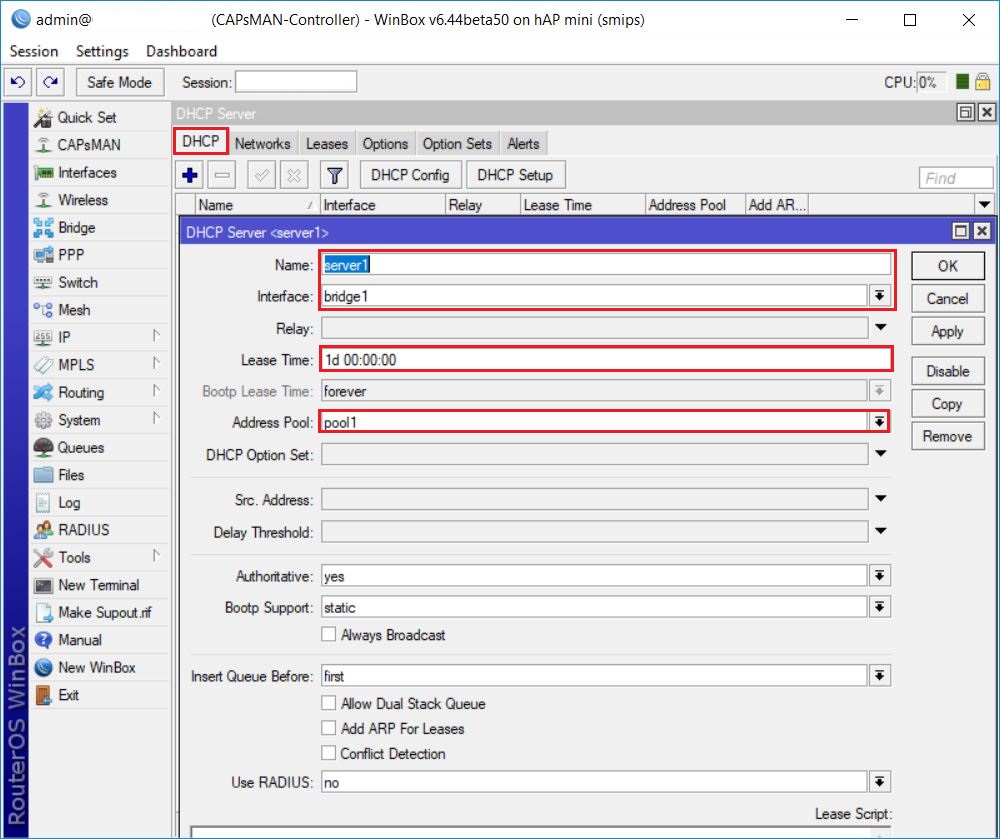The height and width of the screenshot is (839, 1000).
Task: Click the DHCP Setup button
Action: click(515, 175)
